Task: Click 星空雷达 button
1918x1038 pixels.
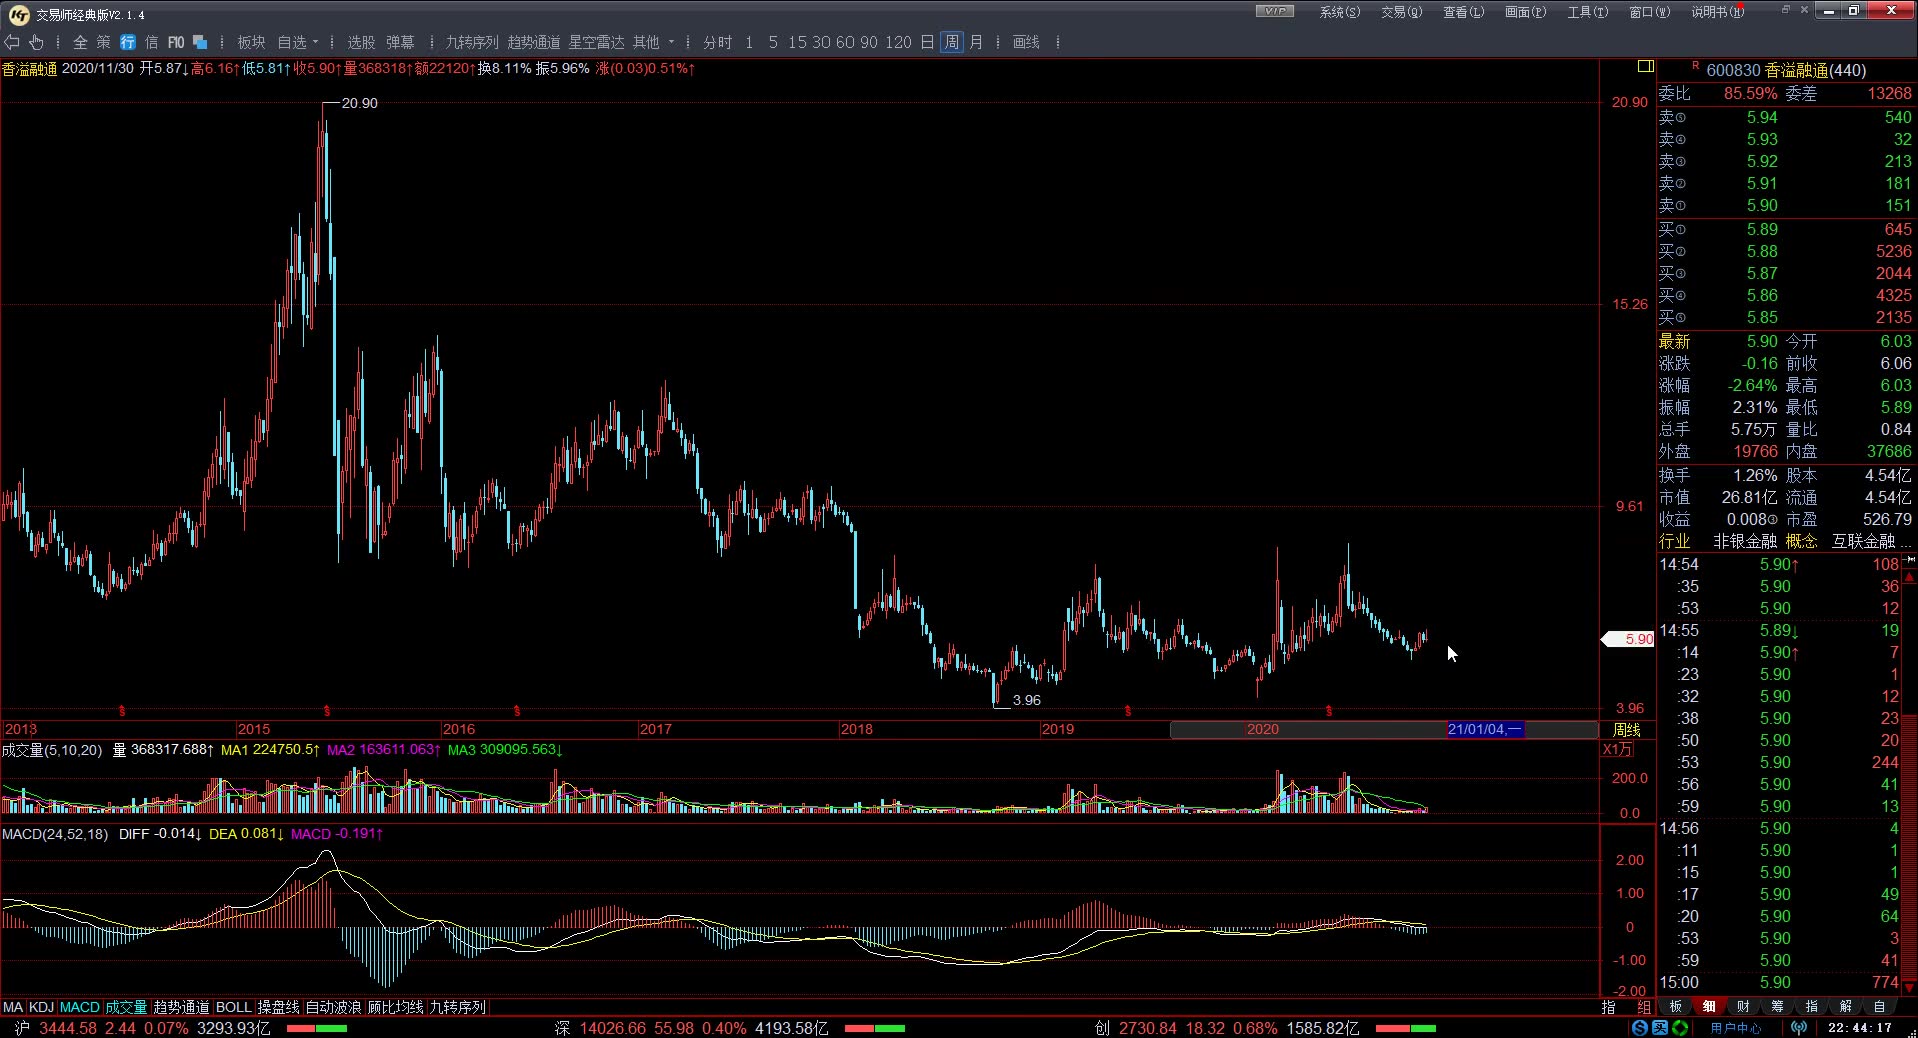Action: (x=596, y=42)
